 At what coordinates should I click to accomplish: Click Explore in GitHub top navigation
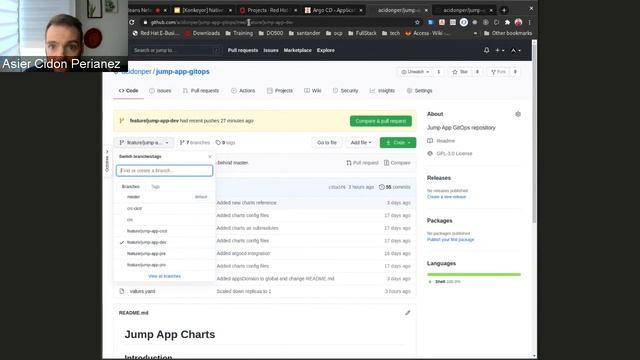coord(326,50)
